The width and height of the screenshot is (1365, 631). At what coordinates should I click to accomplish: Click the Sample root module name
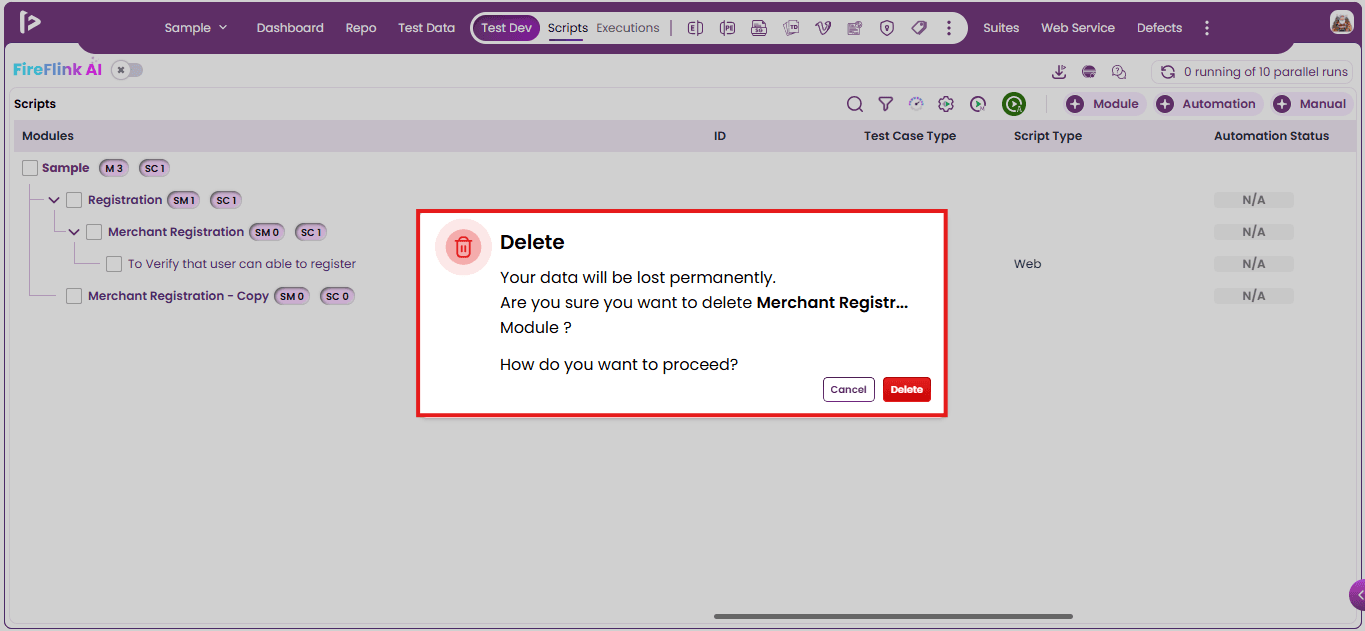(66, 168)
